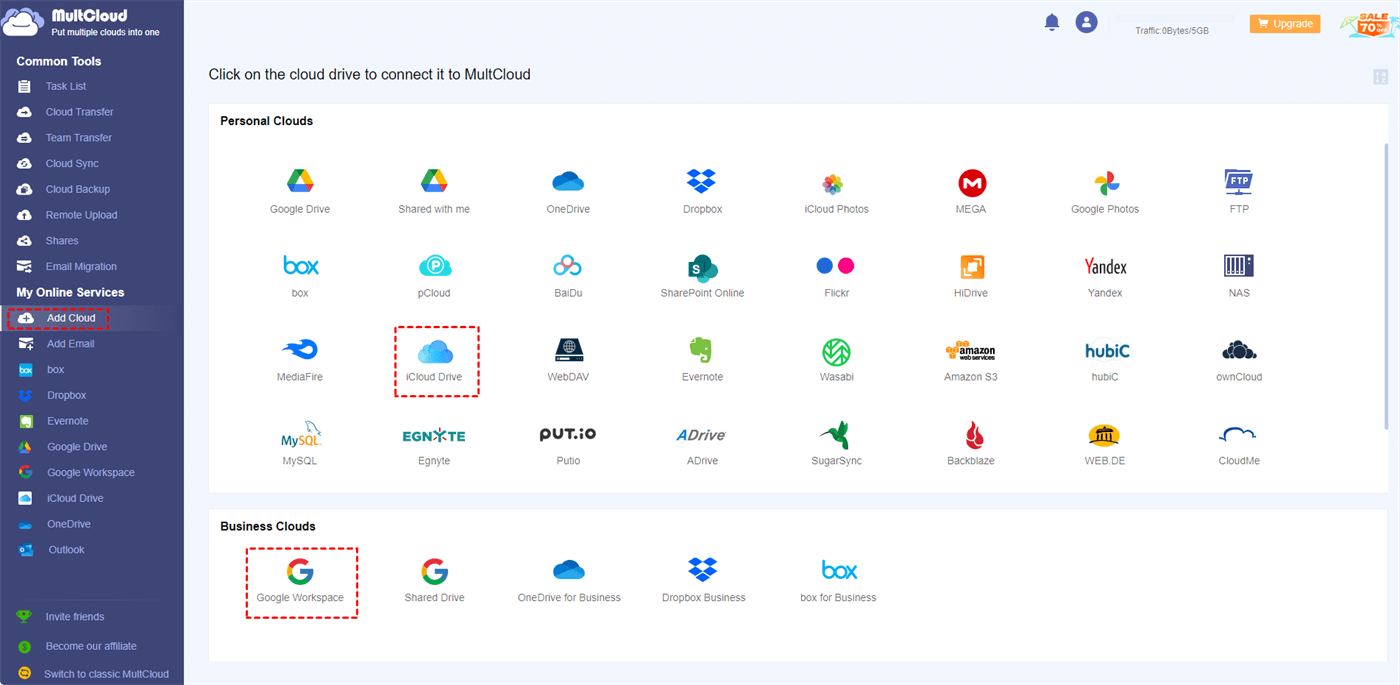Open the user account avatar
The image size is (1400, 685).
point(1086,22)
